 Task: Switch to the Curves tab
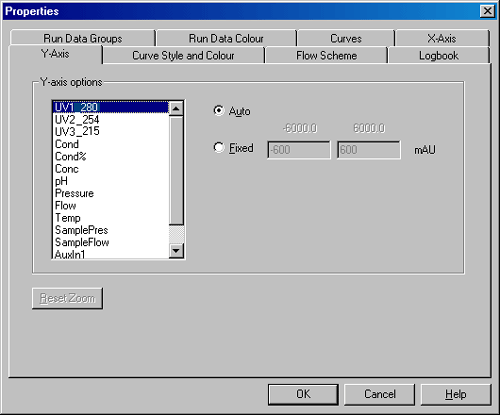tap(346, 38)
